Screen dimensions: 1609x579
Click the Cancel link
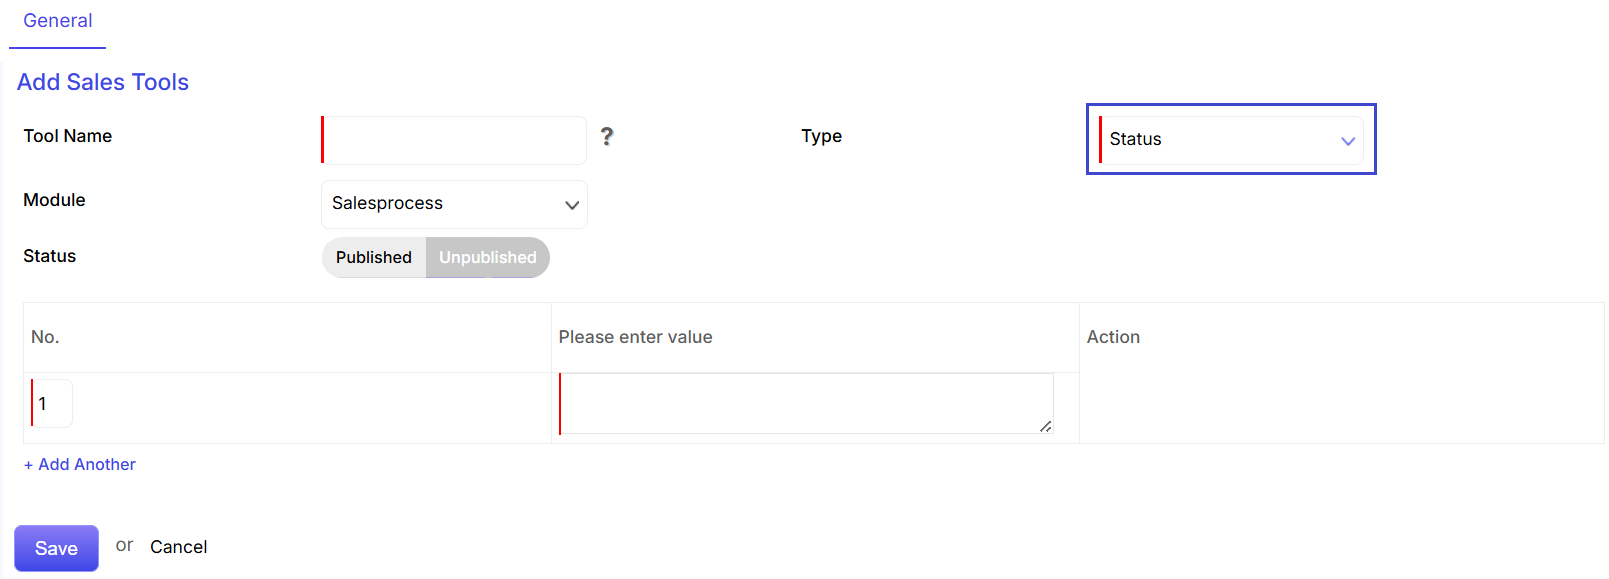pos(178,547)
